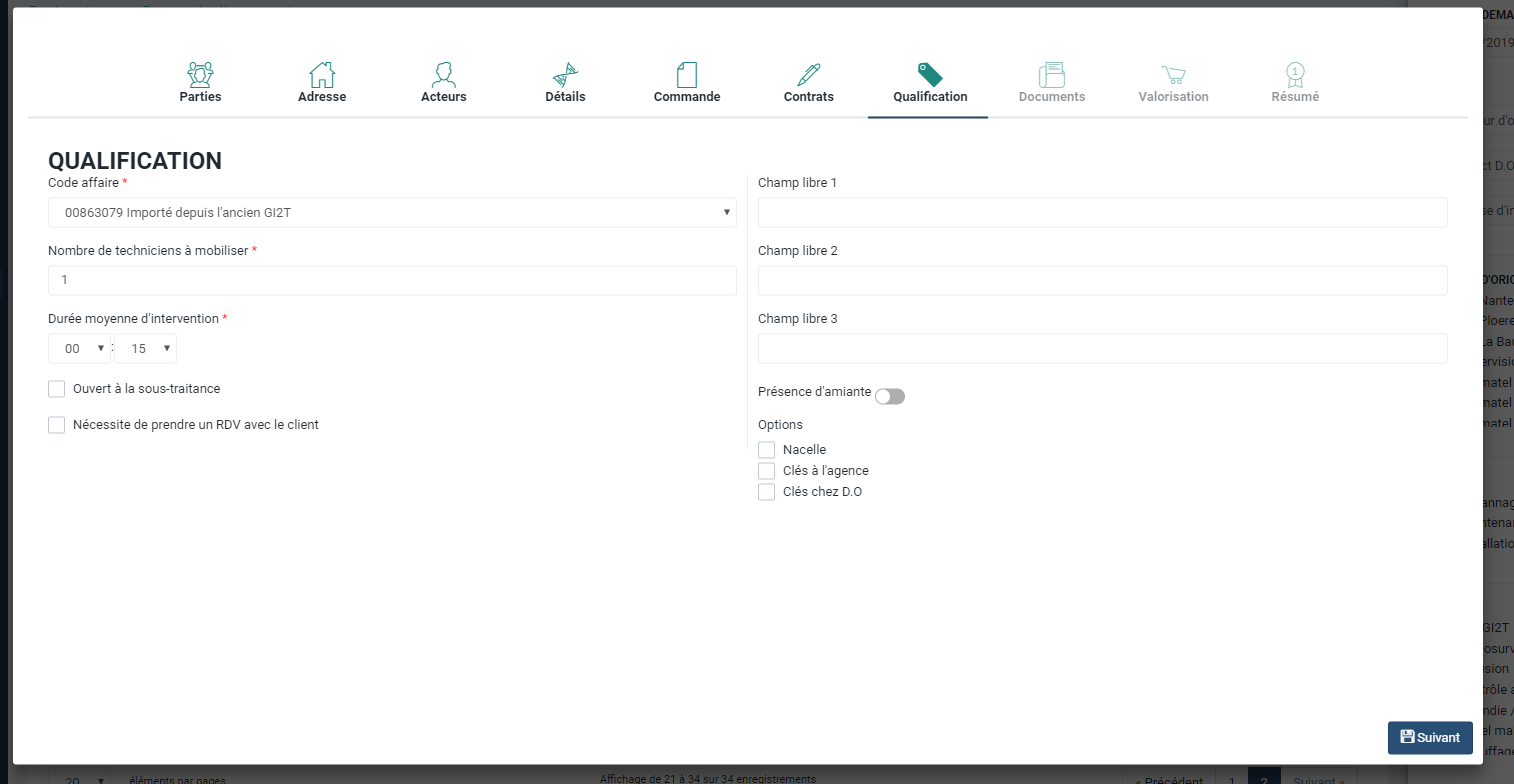Tick the Nacelle option checkbox
1514x784 pixels.
click(x=767, y=450)
